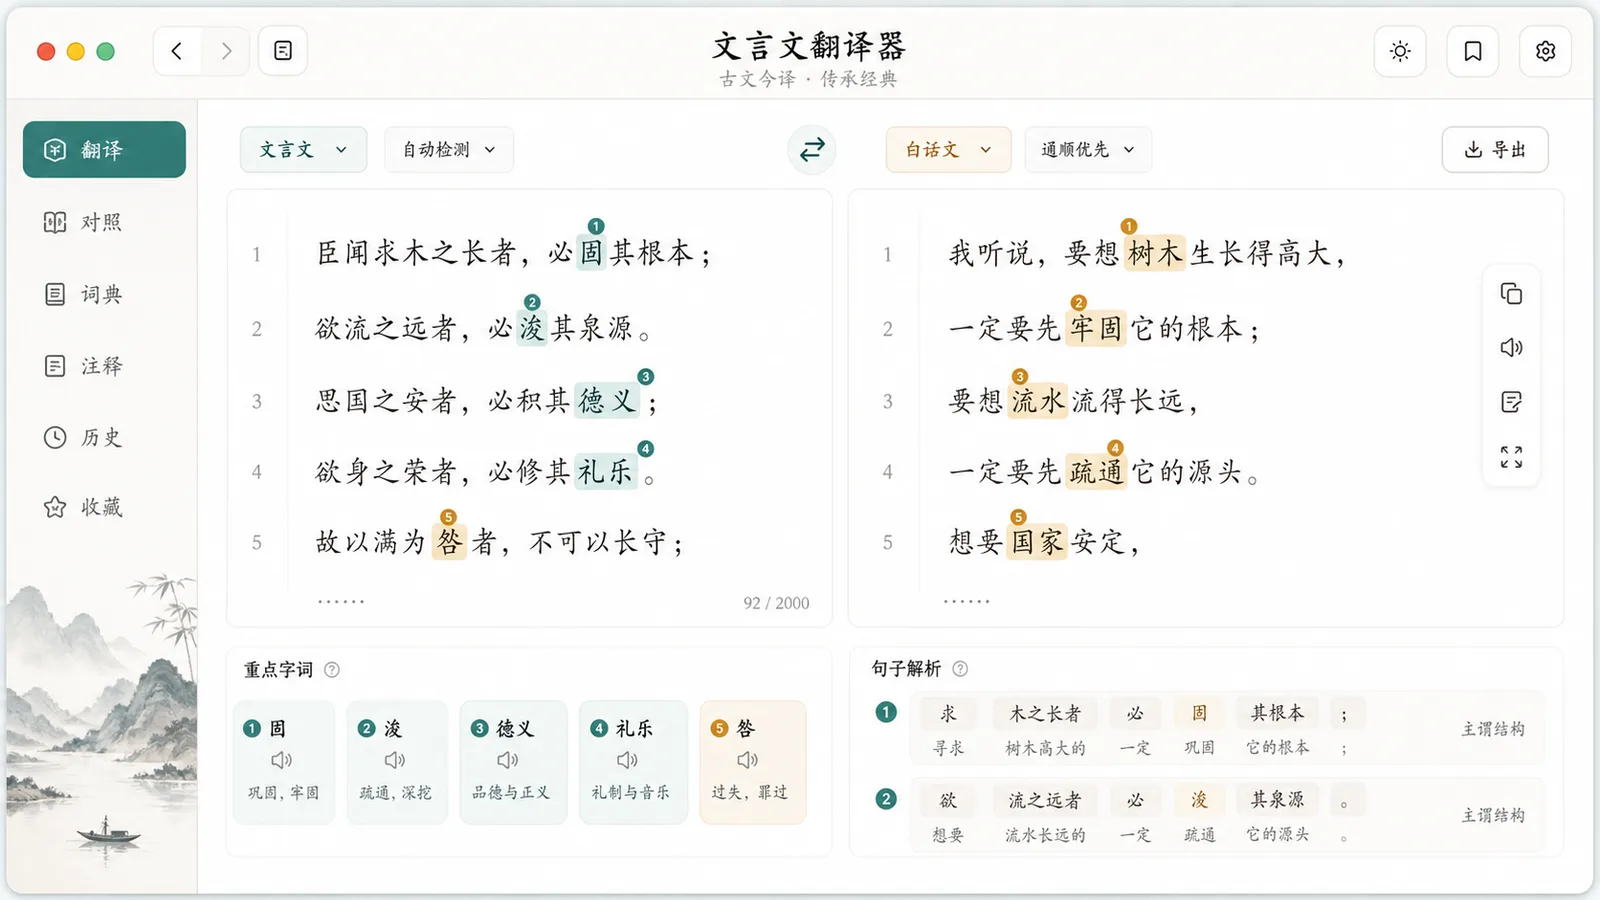Click annotation marker 4 above 礼乐
This screenshot has height=900, width=1600.
pyautogui.click(x=646, y=449)
